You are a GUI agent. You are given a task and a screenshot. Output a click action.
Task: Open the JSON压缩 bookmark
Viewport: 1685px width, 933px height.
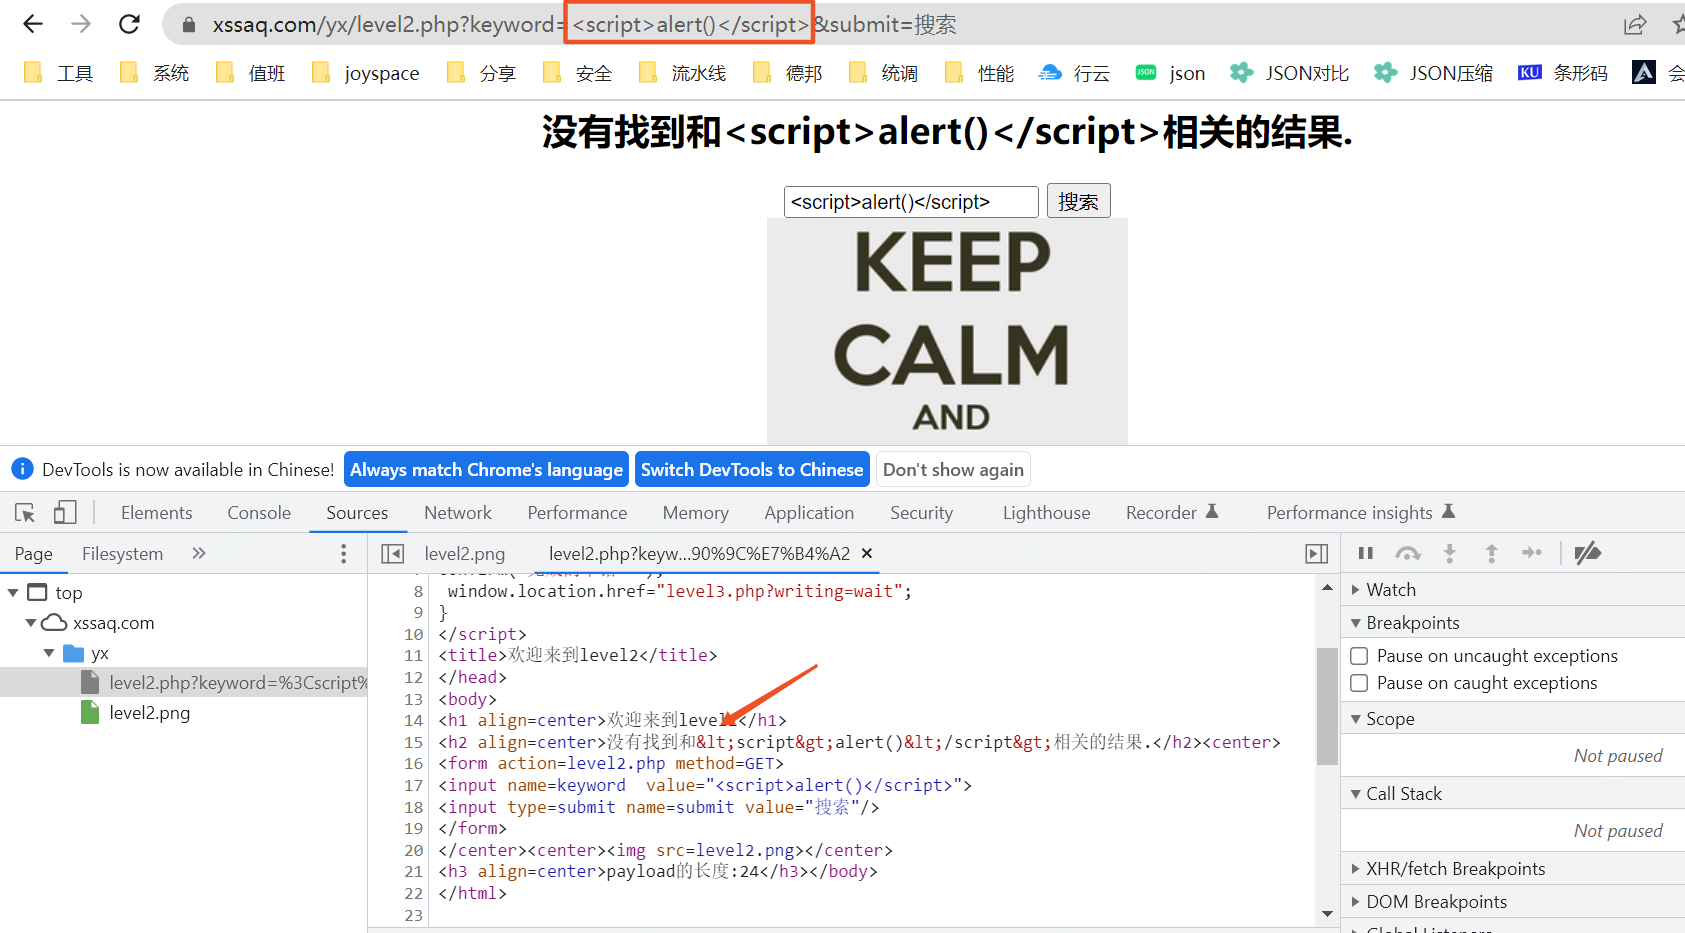pos(1434,72)
